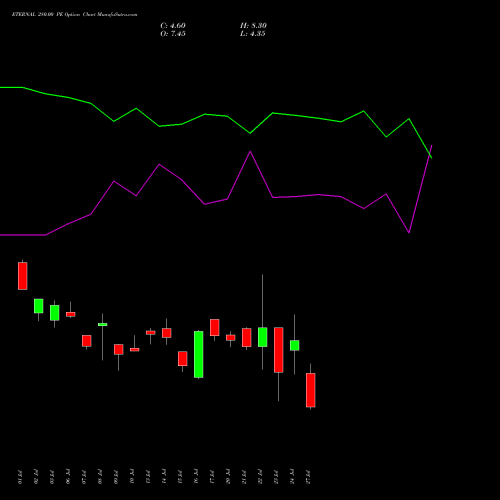Click the red candle above 07 Jul
Viewport: 500px width, 500px height.
point(87,341)
